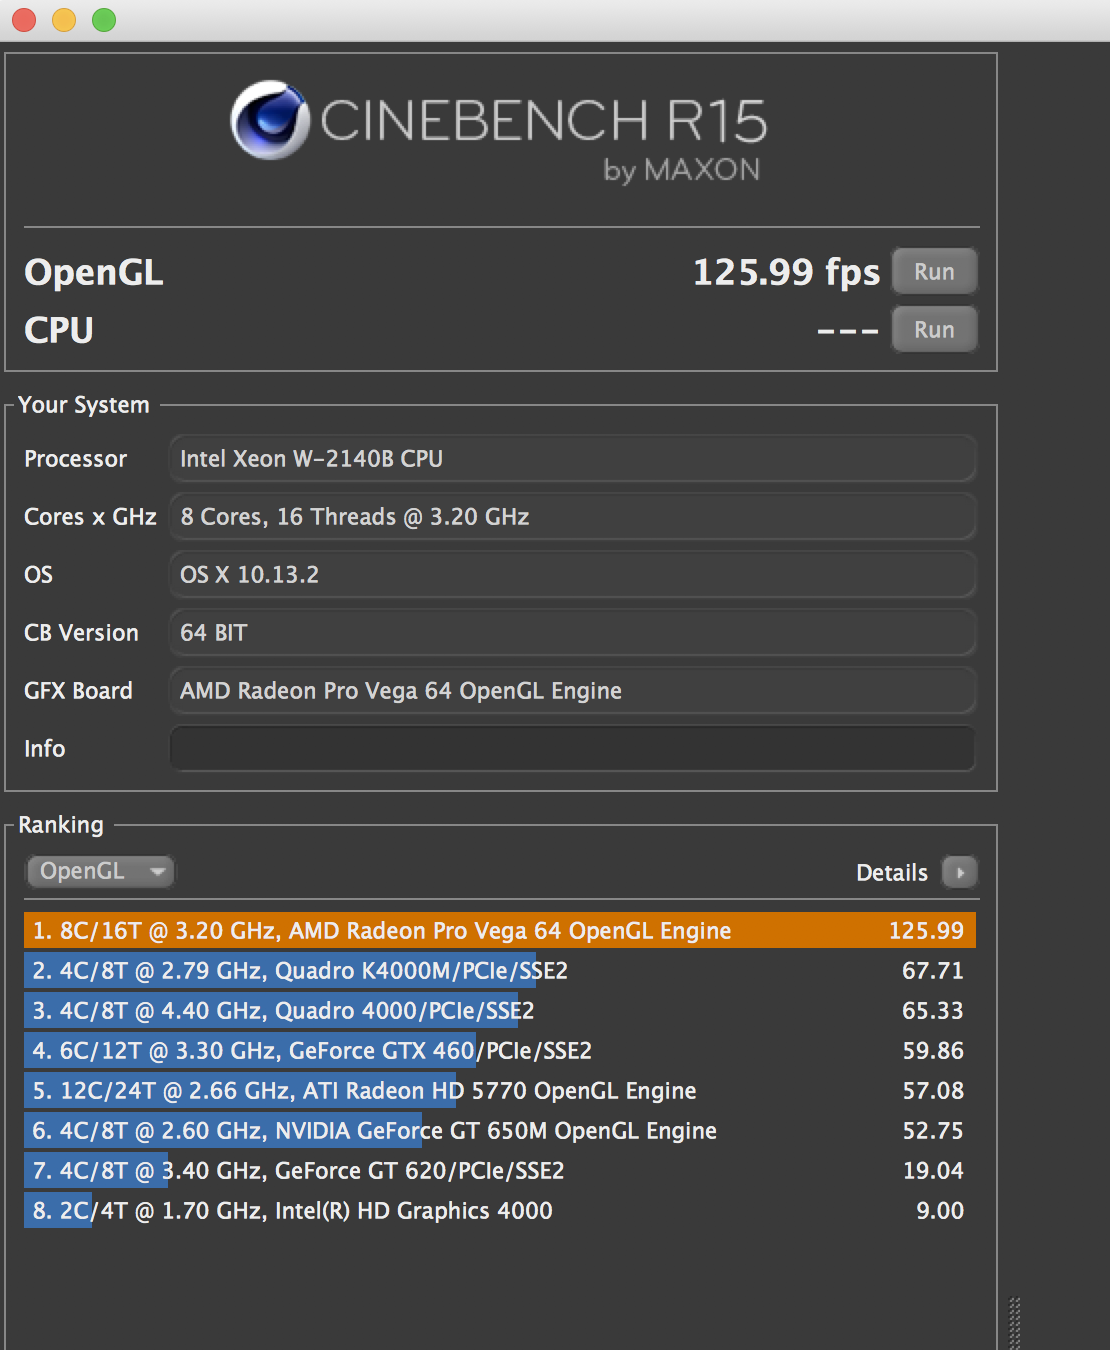Grab the panel resize grip handle
The width and height of the screenshot is (1110, 1350).
1015,1323
